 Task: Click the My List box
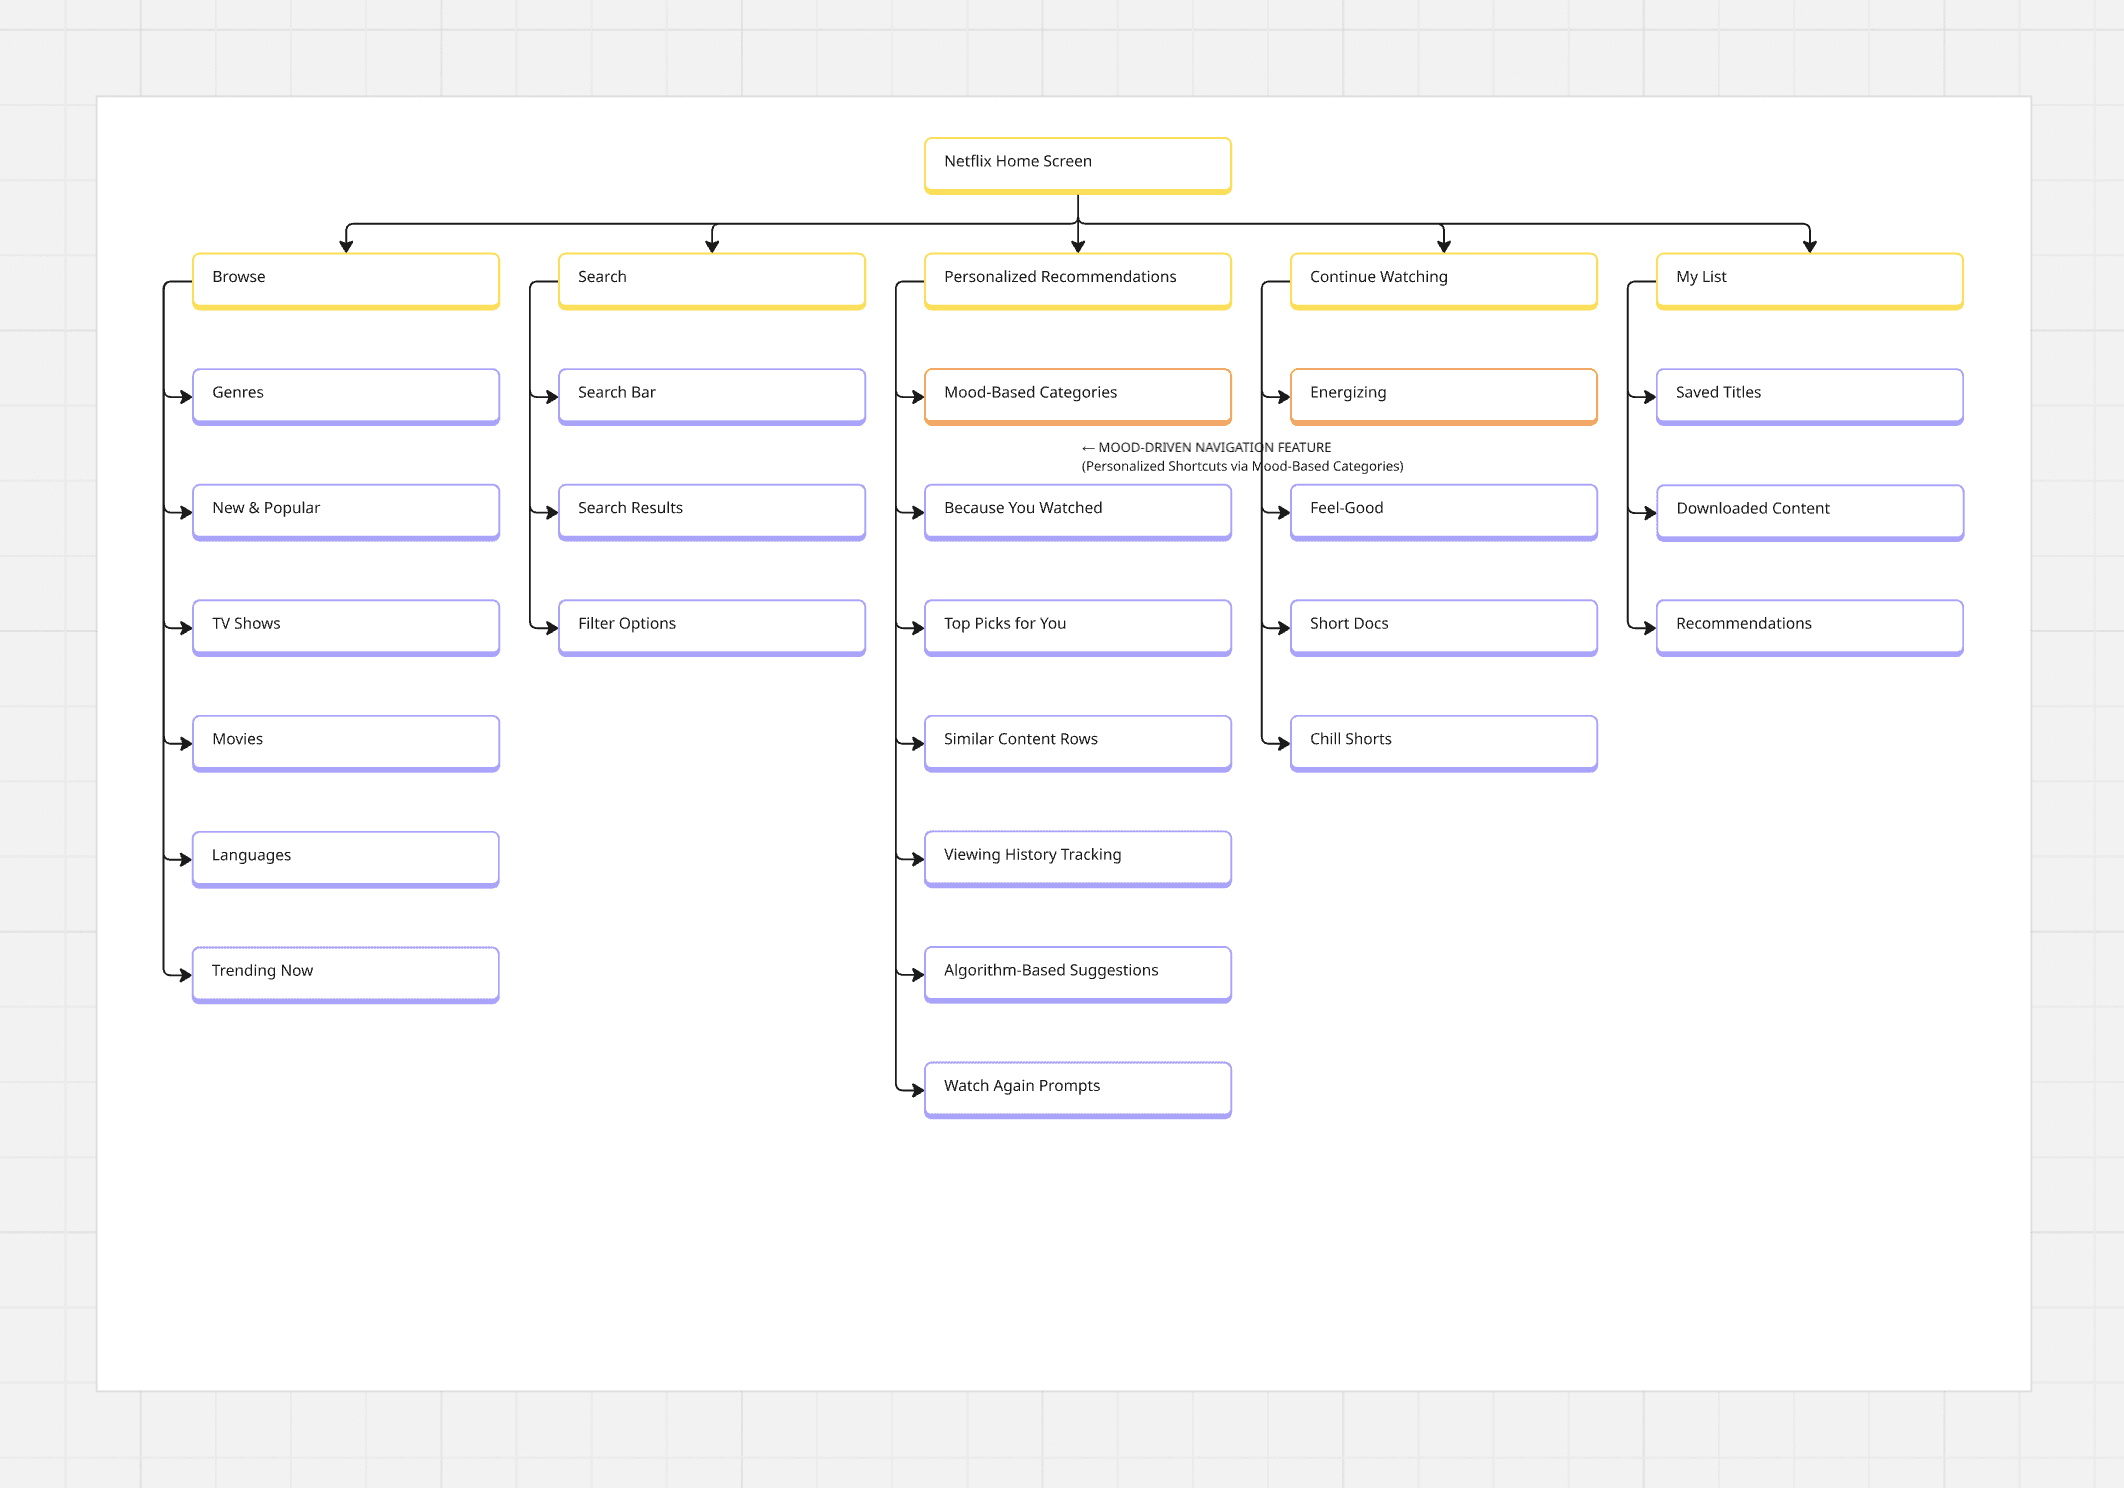click(1809, 280)
